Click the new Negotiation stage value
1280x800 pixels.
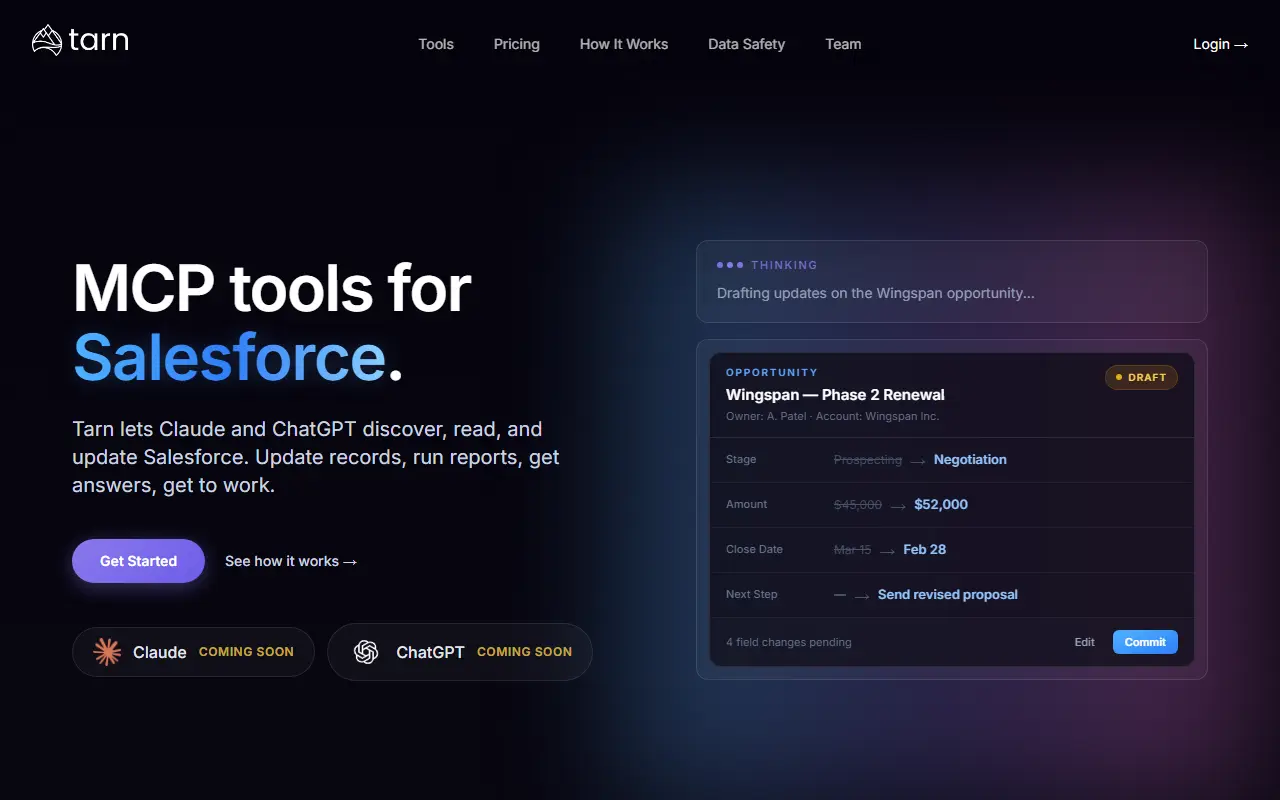click(x=970, y=460)
